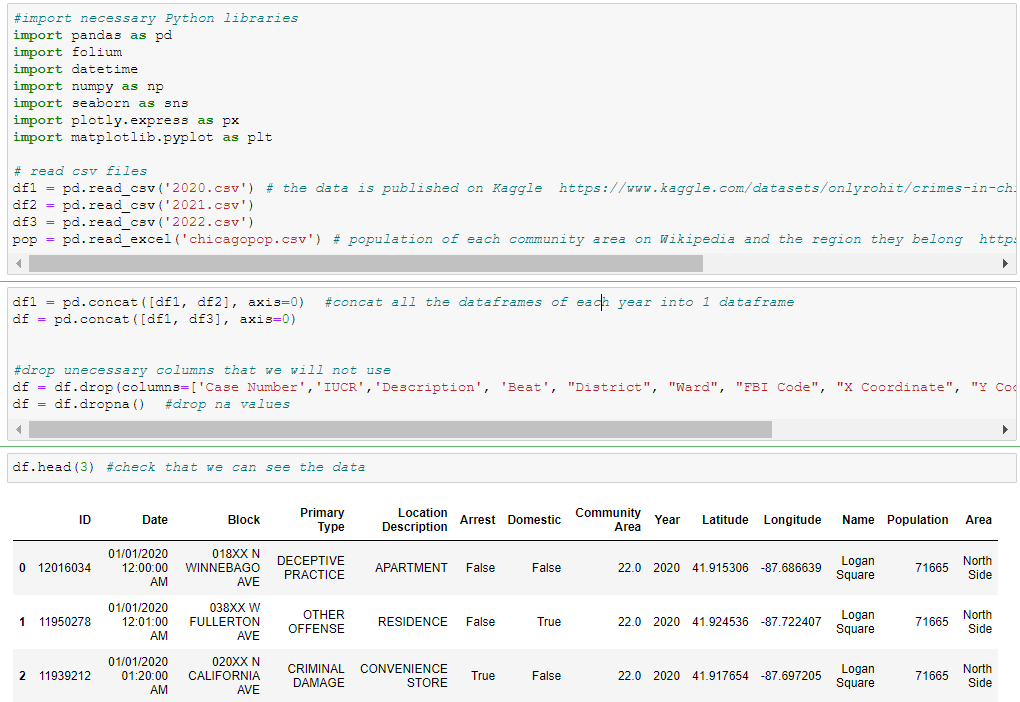Click the 018XX N WINNEBAGO AVE block cell
Viewport: 1020px width, 702px height.
[222, 568]
